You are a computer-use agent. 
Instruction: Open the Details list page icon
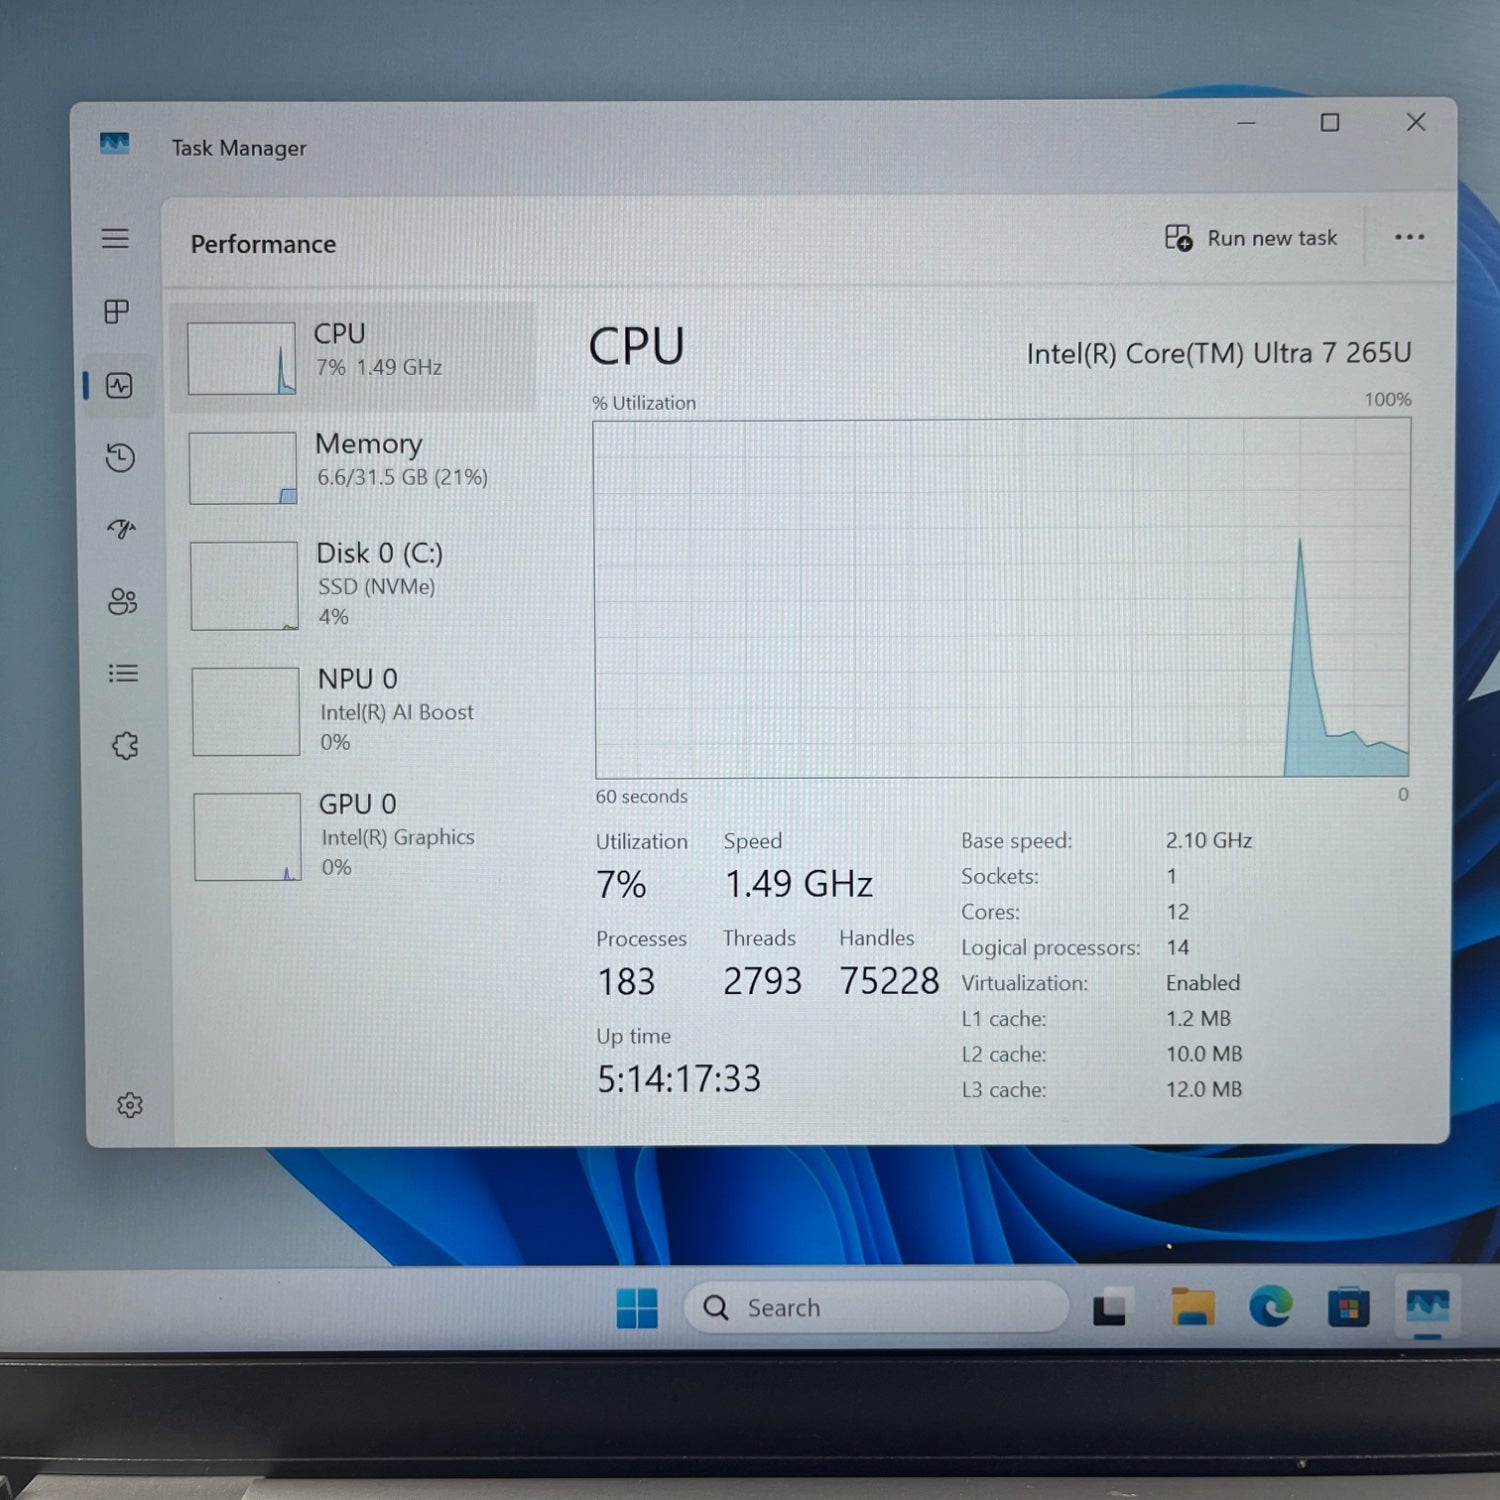pos(123,673)
